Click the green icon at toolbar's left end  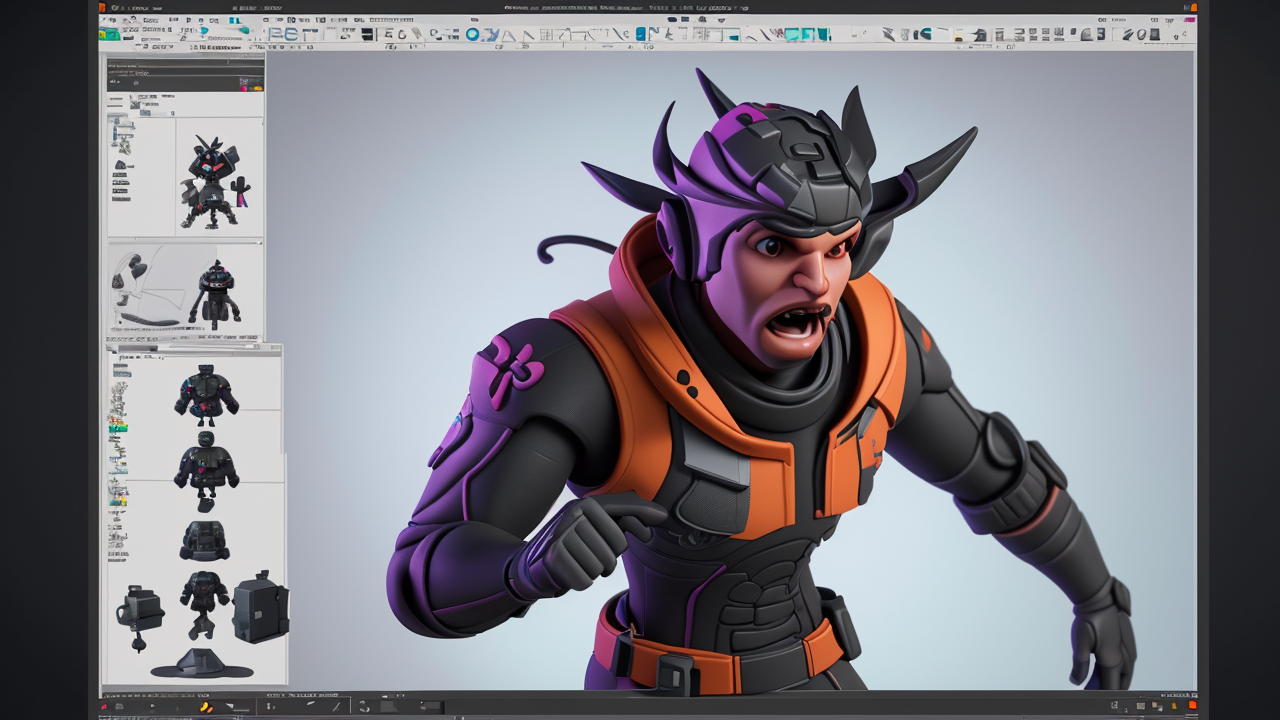[110, 34]
